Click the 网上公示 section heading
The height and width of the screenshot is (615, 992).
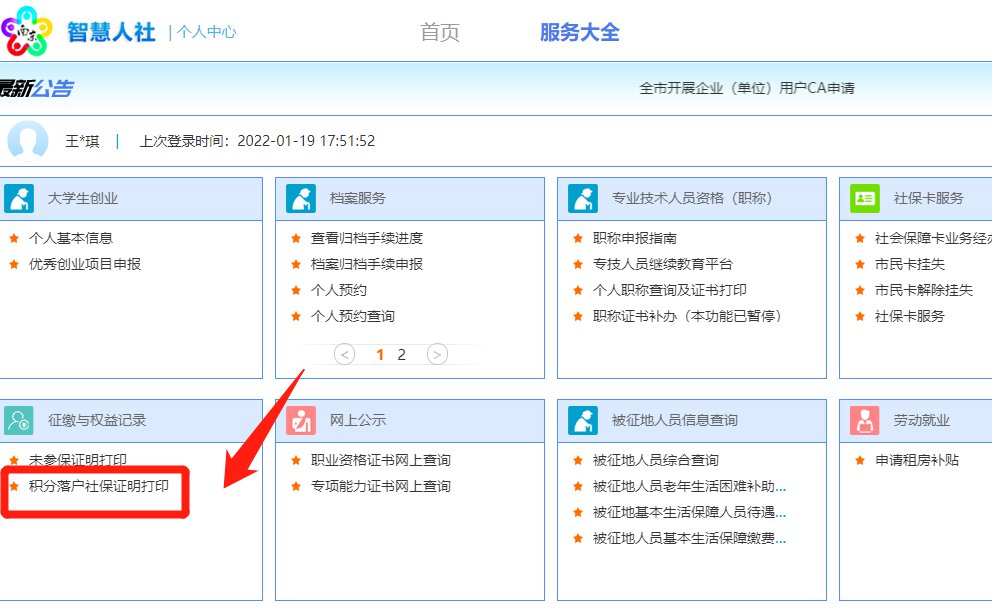(357, 420)
